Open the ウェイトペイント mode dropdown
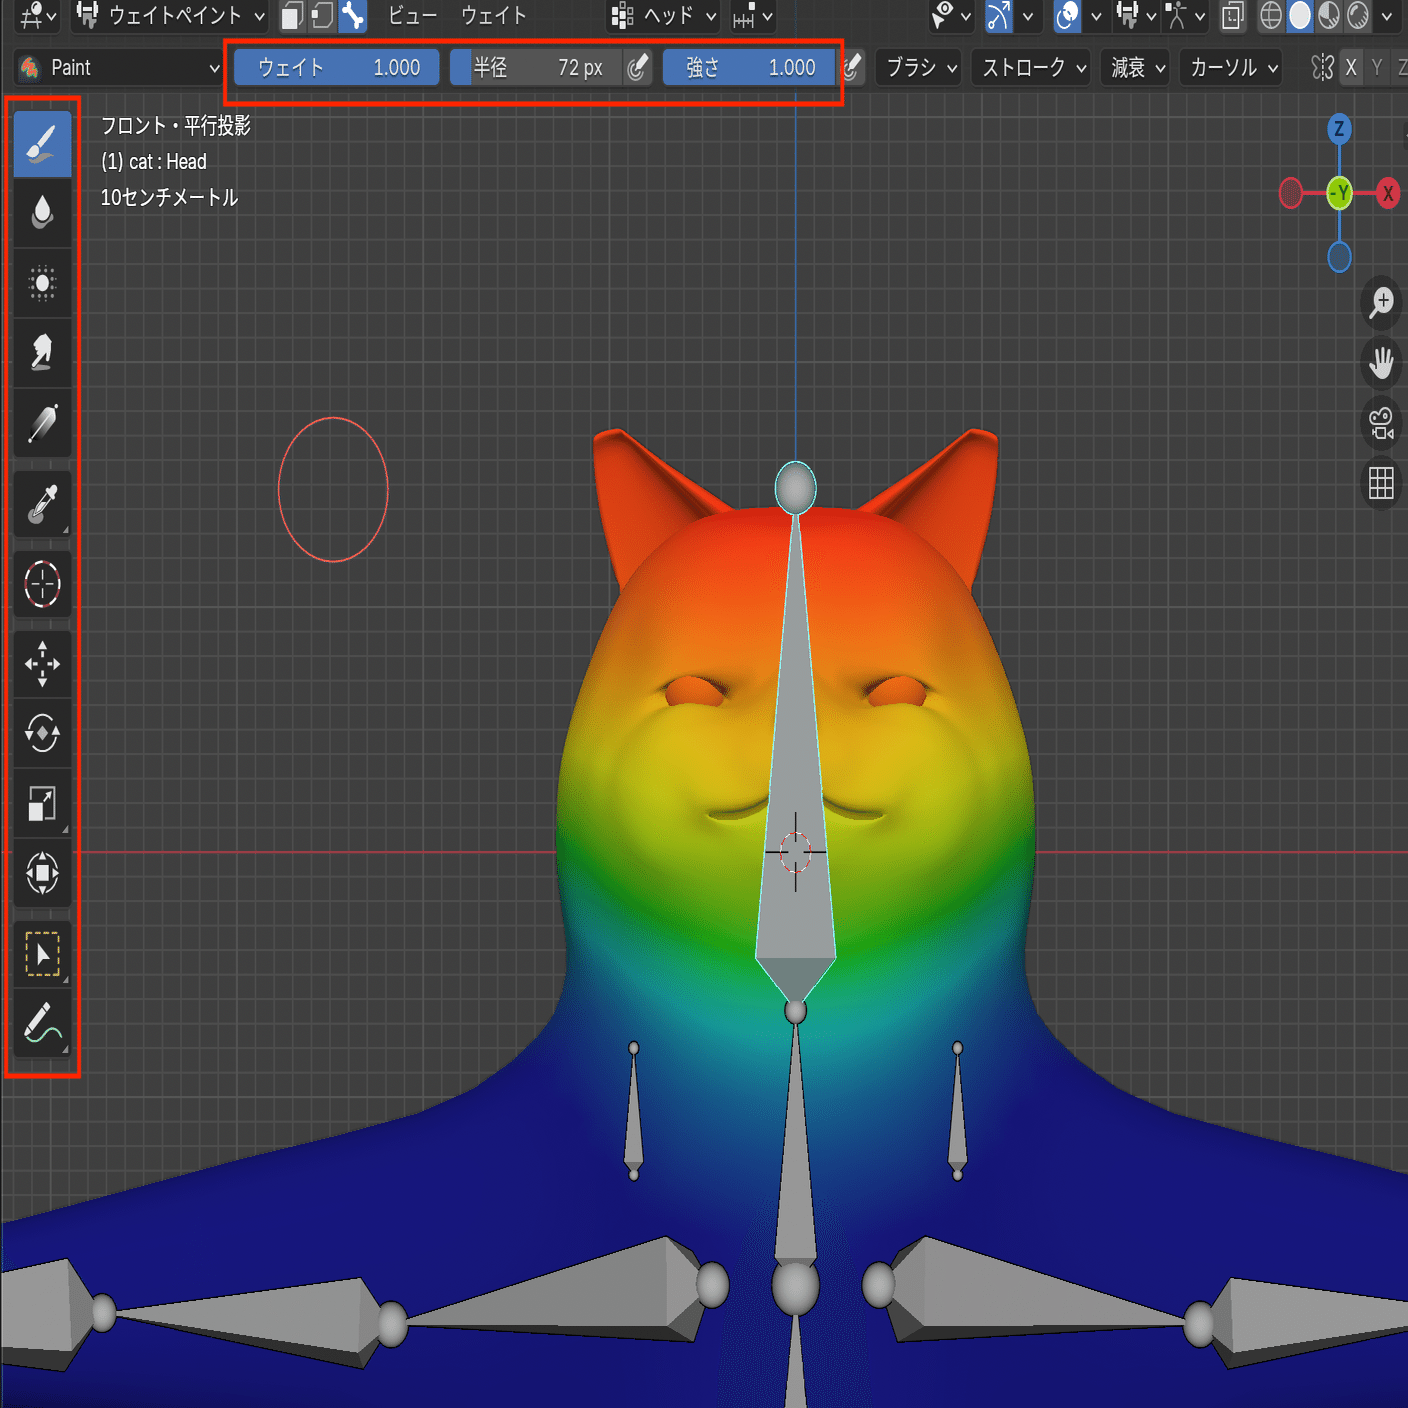The width and height of the screenshot is (1408, 1408). [170, 15]
